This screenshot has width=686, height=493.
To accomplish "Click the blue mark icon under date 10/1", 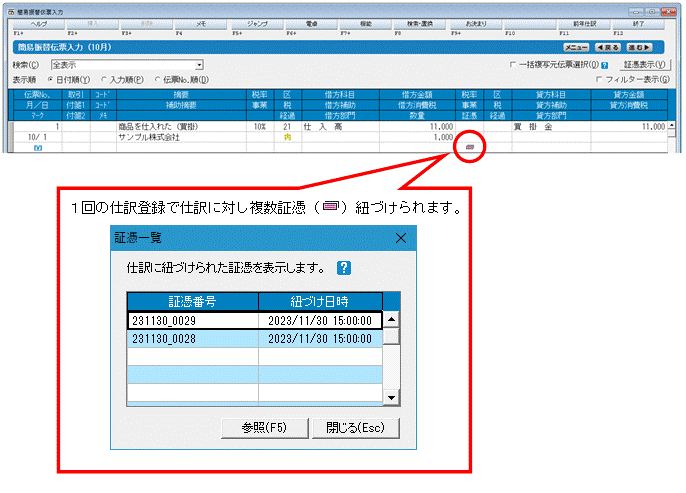I will click(38, 148).
